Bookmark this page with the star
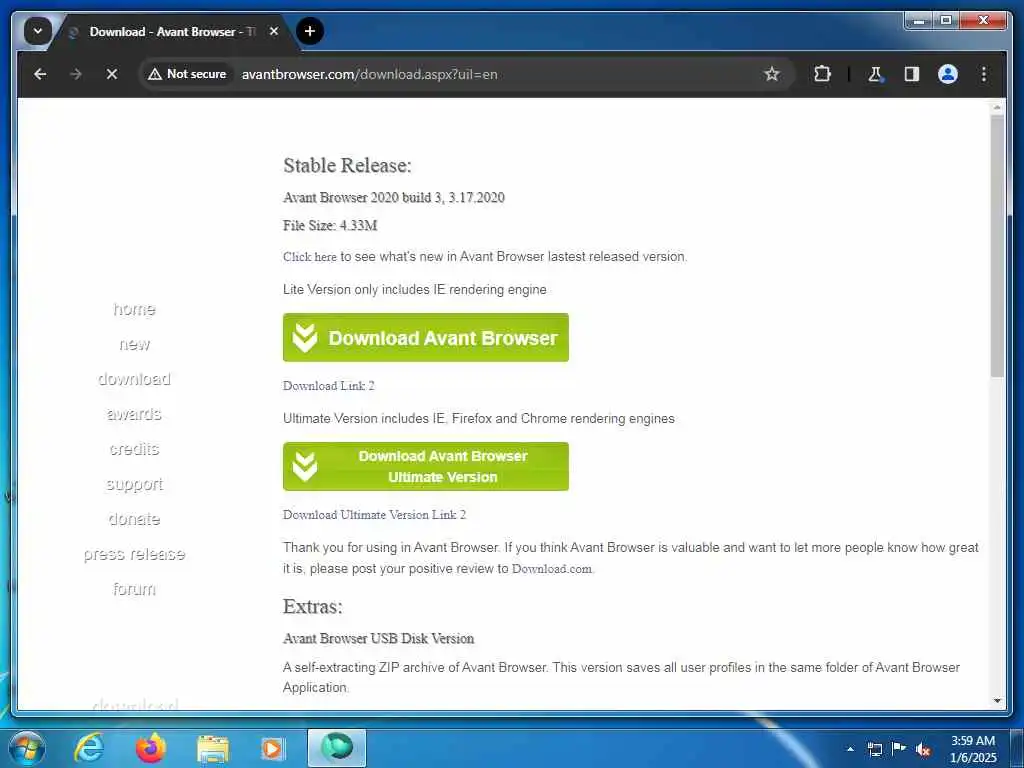The width and height of the screenshot is (1024, 768). tap(772, 74)
